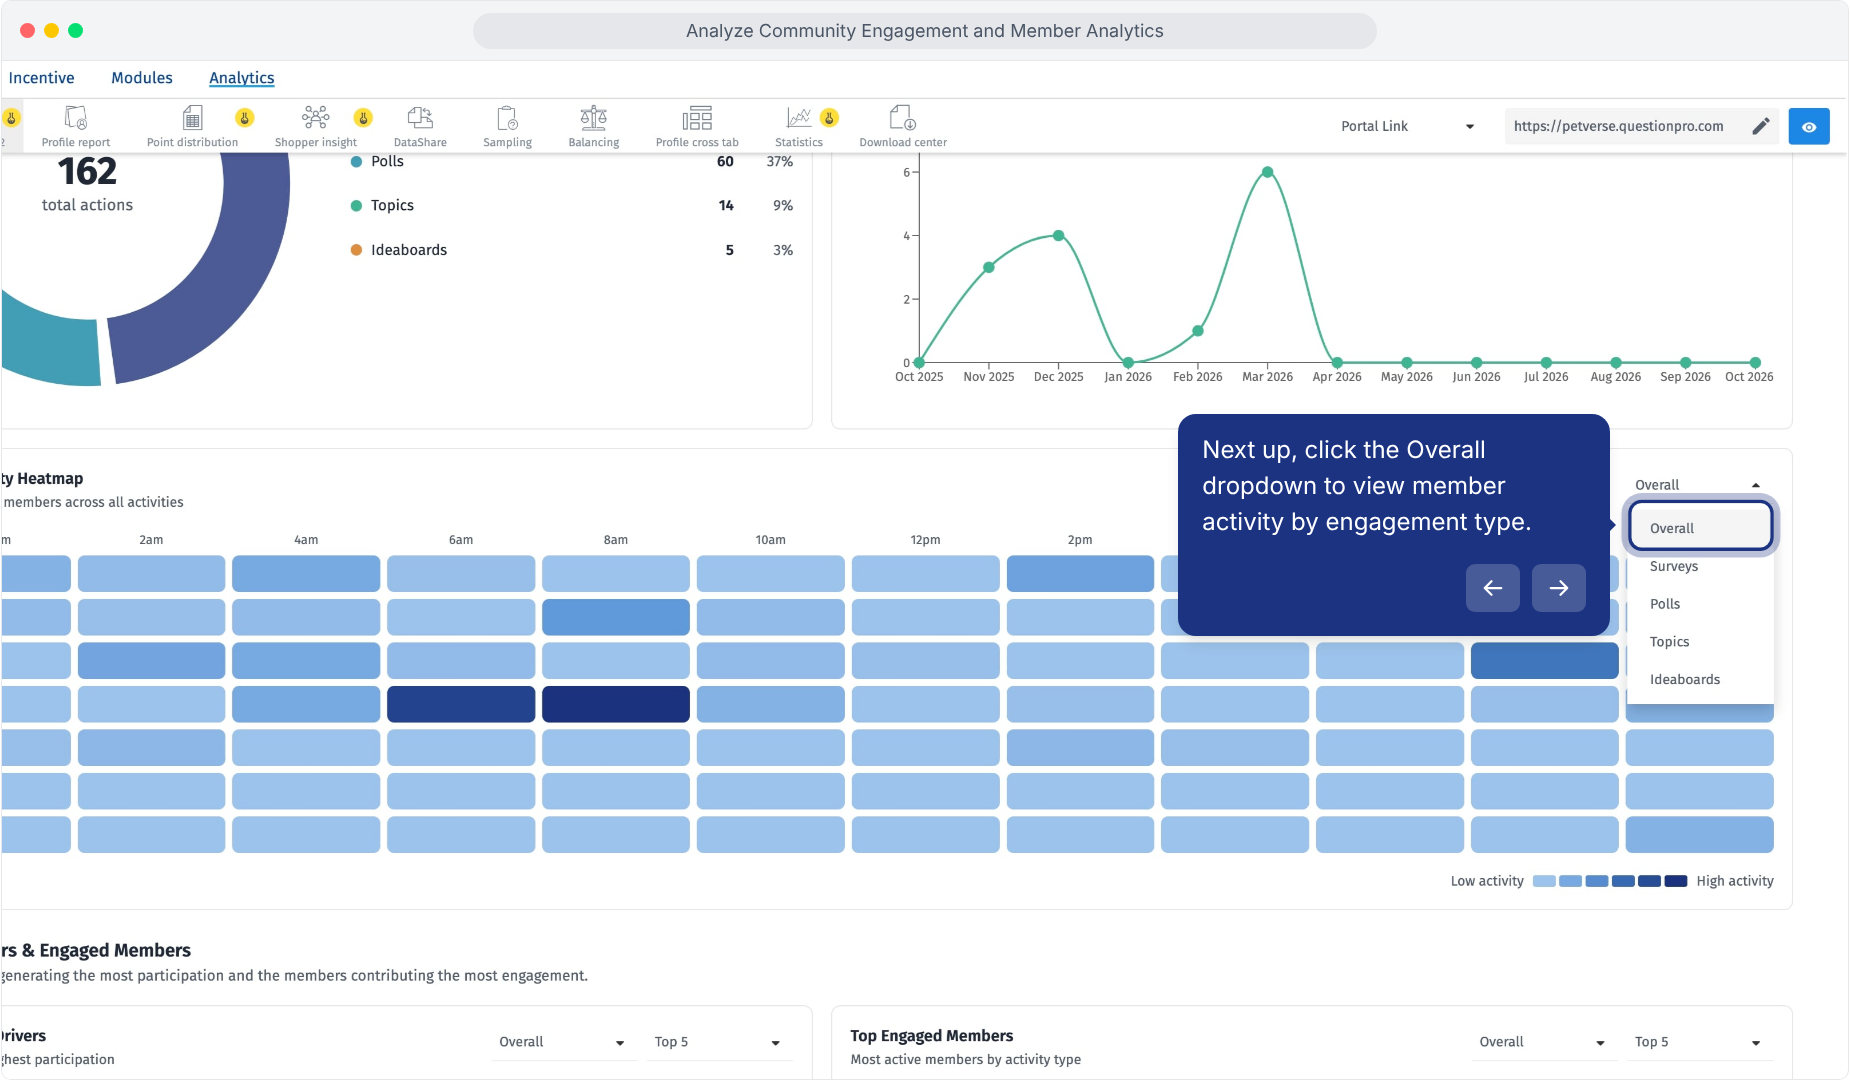Open the Shopper insight tool
The image size is (1850, 1080).
316,126
